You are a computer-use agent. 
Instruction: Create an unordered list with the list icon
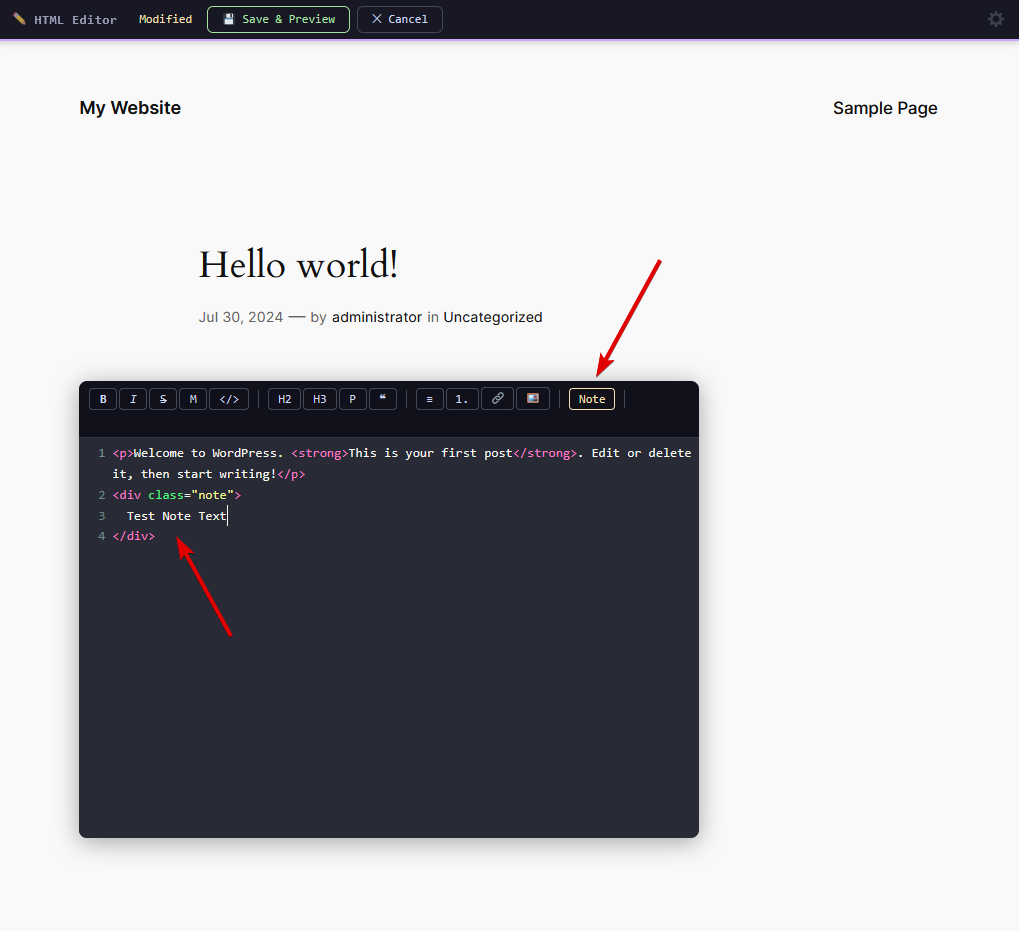click(428, 398)
